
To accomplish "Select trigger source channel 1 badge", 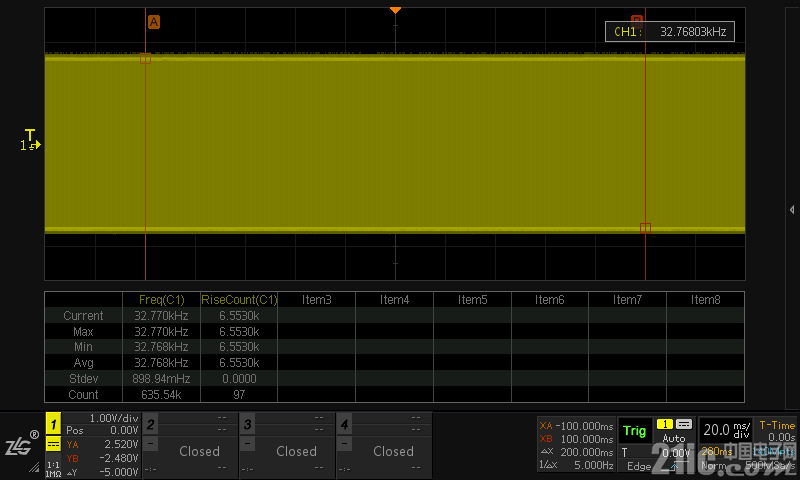I will (x=665, y=424).
